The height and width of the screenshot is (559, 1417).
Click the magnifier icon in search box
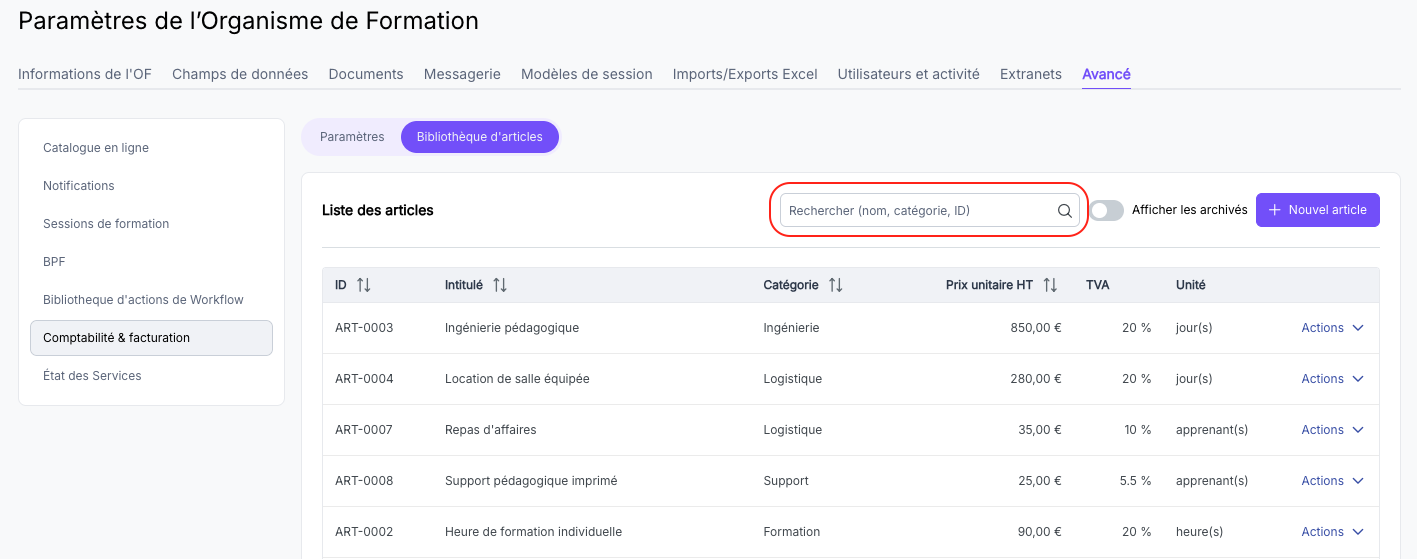pyautogui.click(x=1065, y=211)
